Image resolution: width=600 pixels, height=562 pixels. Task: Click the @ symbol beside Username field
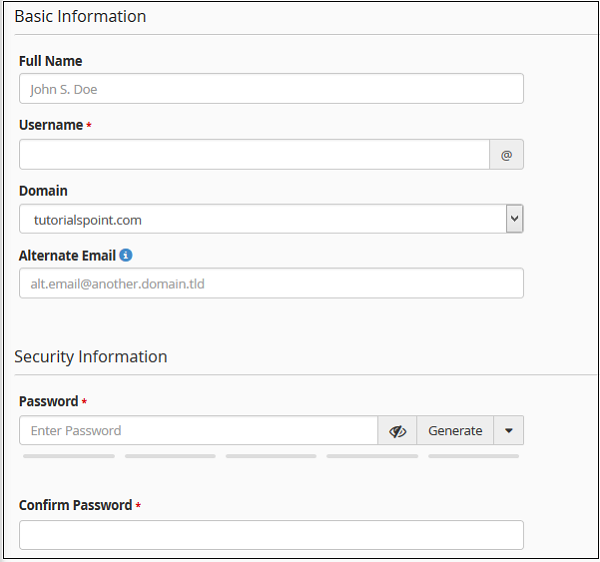(506, 155)
